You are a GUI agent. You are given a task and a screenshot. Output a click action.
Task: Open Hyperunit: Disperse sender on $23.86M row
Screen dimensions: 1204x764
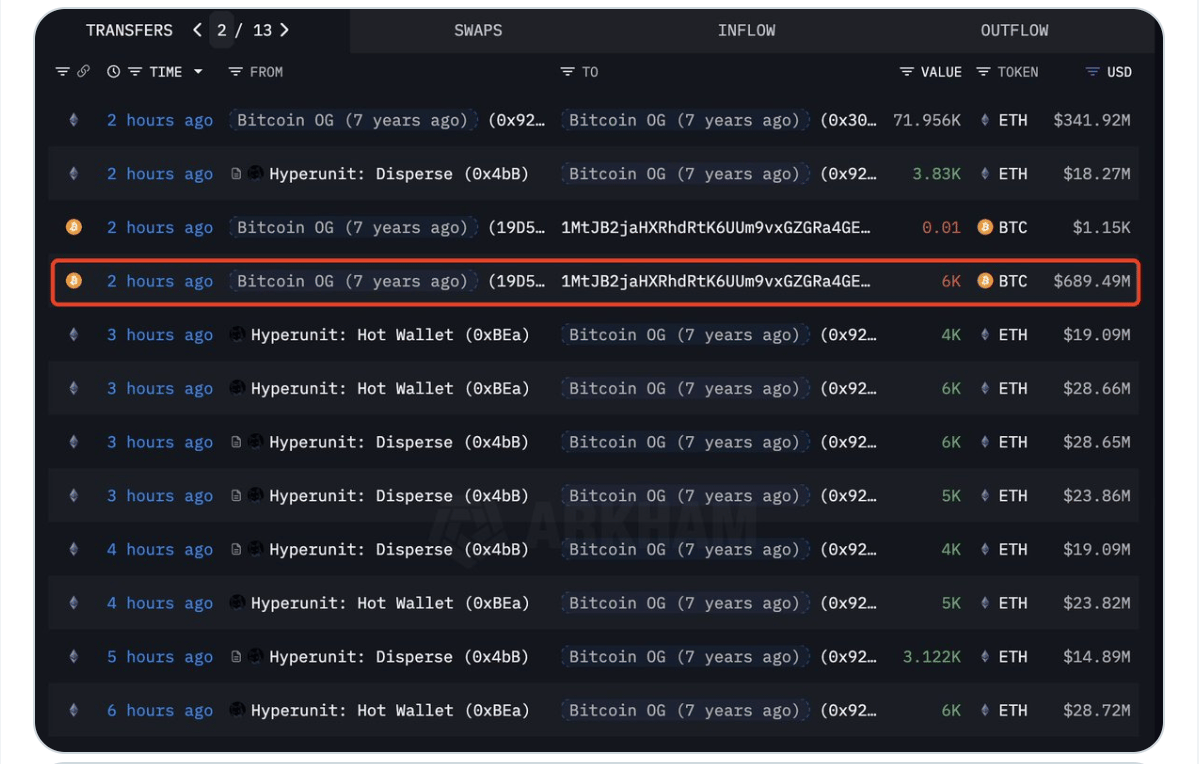(399, 496)
